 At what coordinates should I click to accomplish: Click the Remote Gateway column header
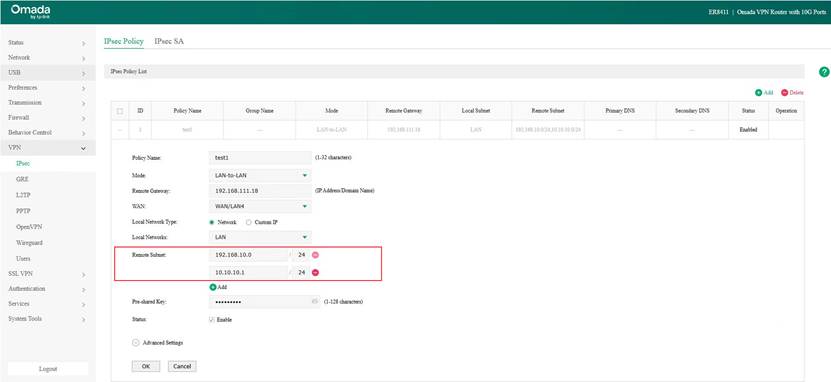pyautogui.click(x=403, y=111)
